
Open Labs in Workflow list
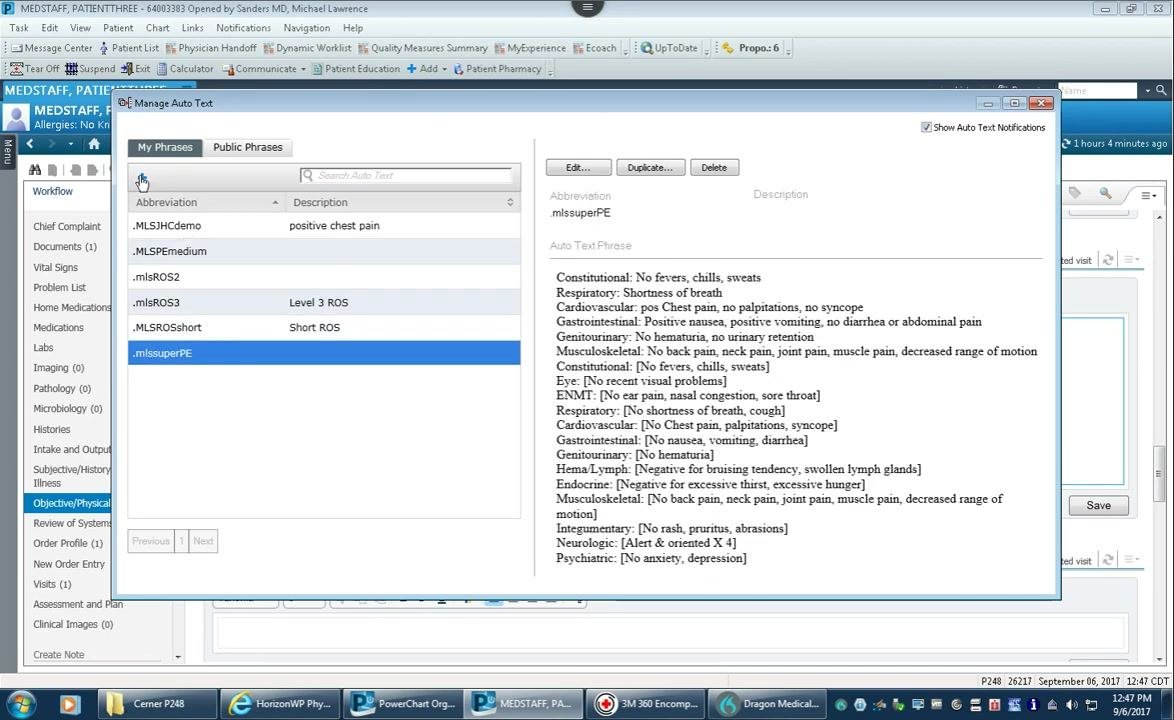(43, 348)
